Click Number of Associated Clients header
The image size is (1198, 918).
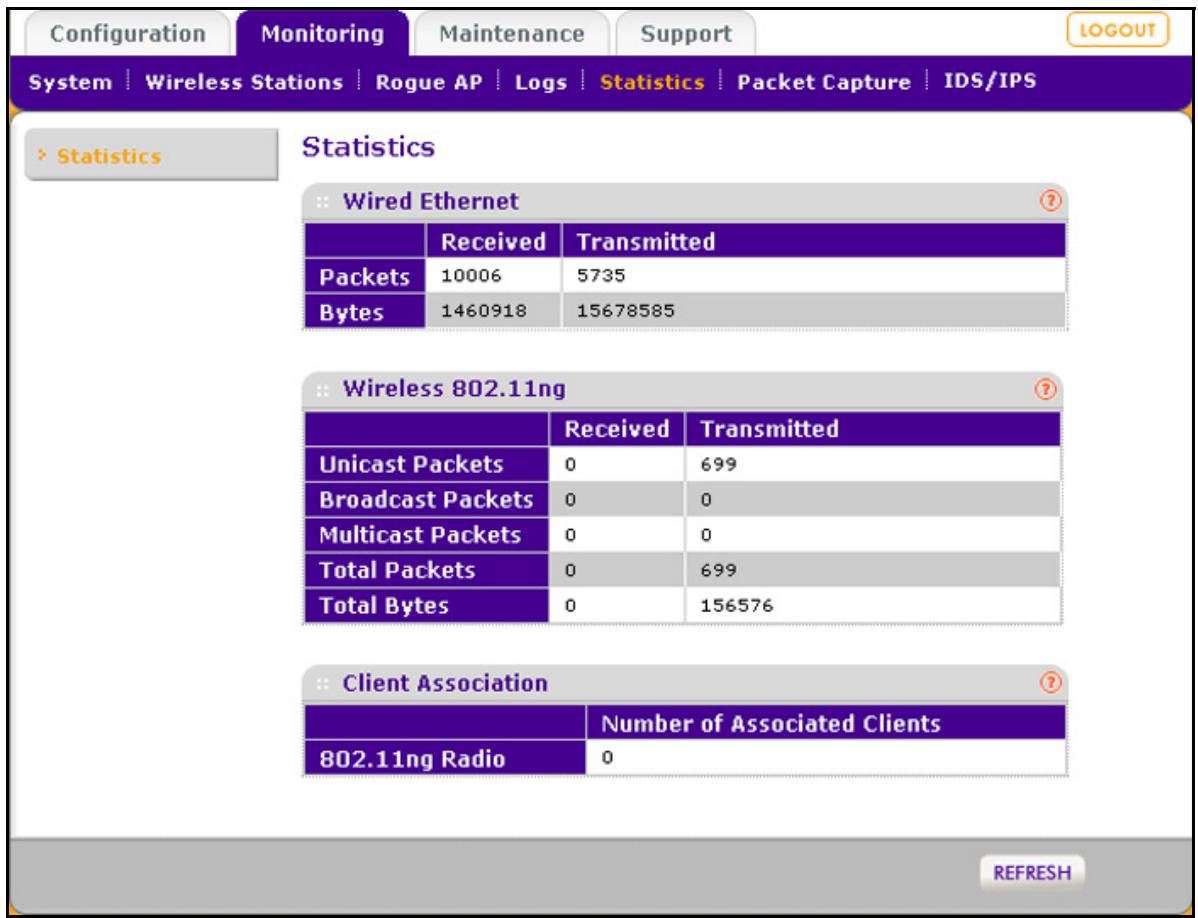pyautogui.click(x=771, y=723)
